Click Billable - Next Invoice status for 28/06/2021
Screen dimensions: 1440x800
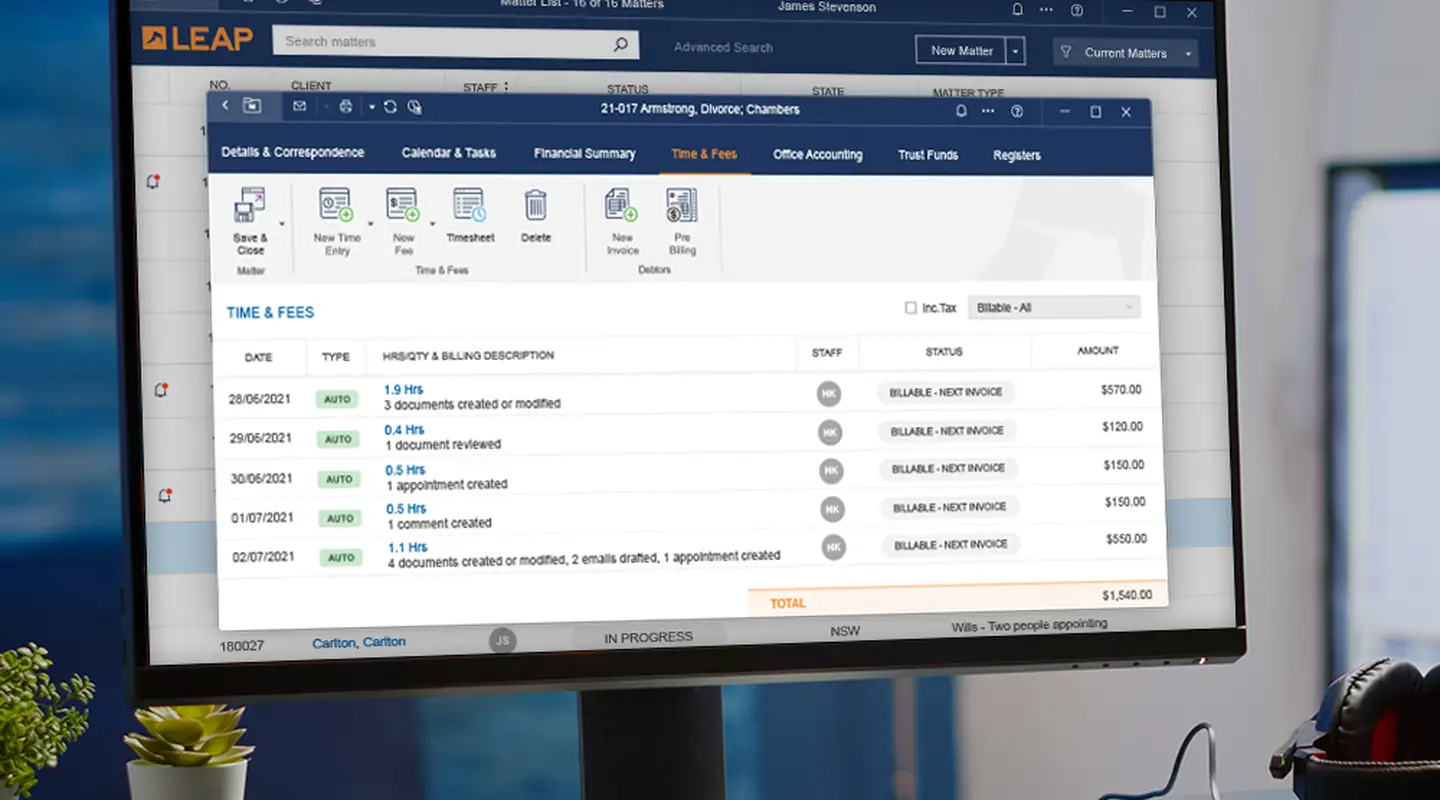click(946, 392)
